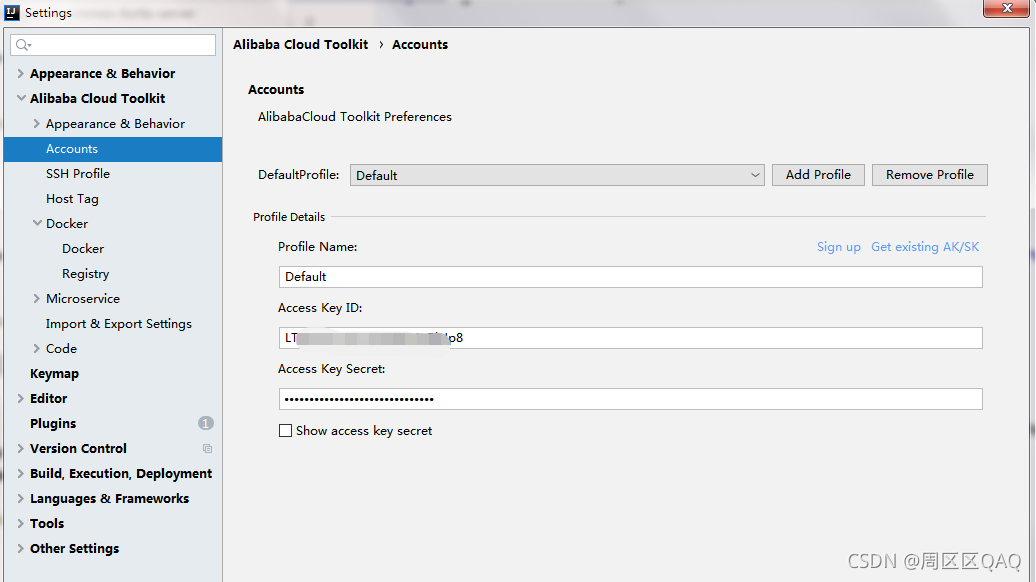Select Host Tag tree item
Viewport: 1036px width, 582px height.
72,199
